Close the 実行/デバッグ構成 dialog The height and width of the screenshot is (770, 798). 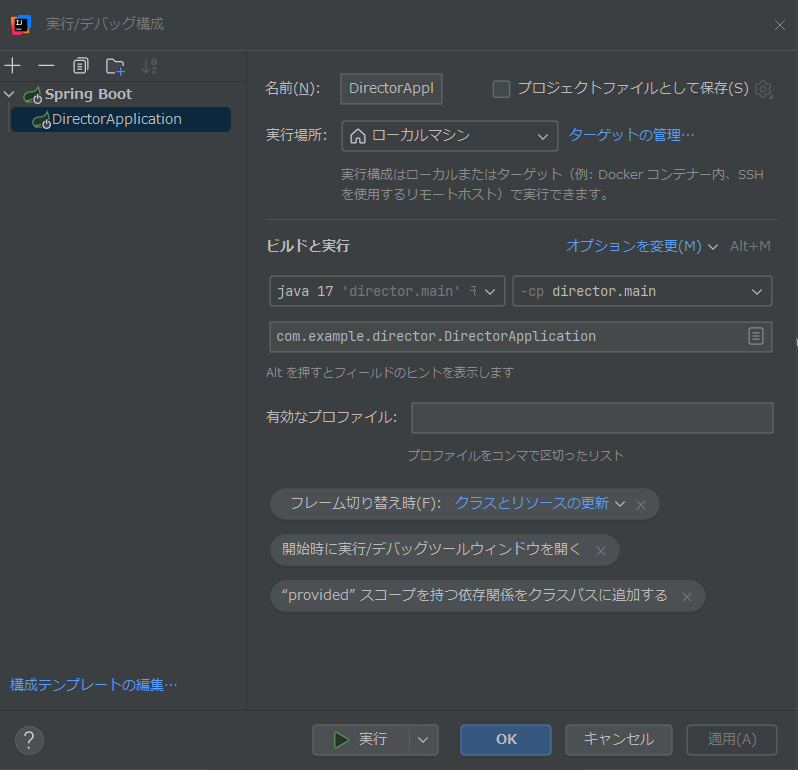pyautogui.click(x=779, y=25)
